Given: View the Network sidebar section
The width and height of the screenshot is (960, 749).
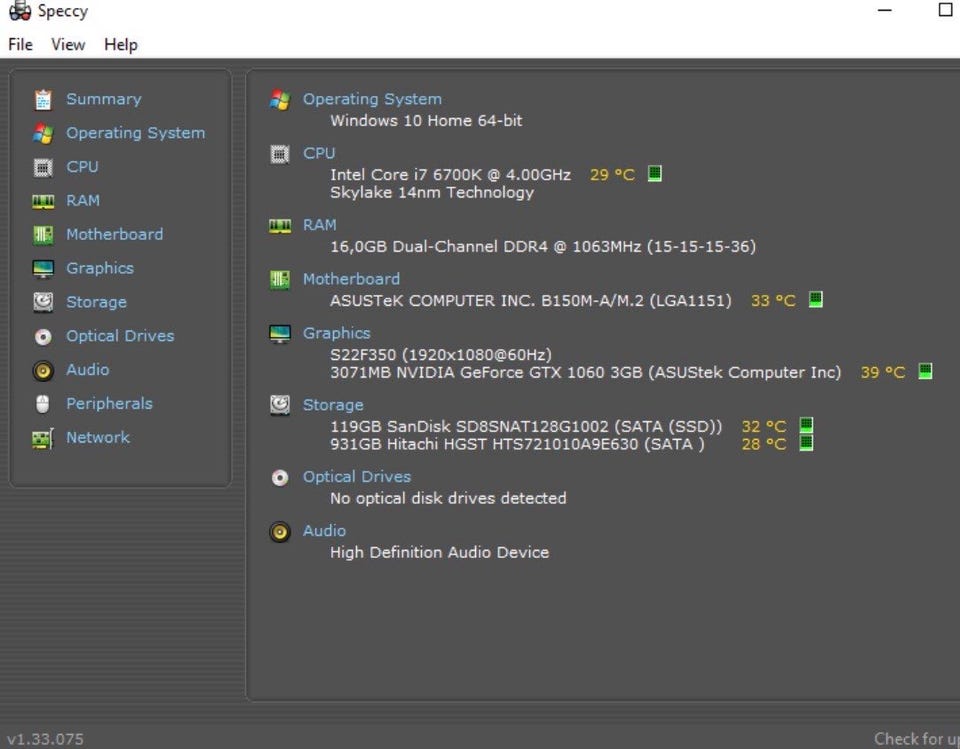Looking at the screenshot, I should click(x=97, y=437).
